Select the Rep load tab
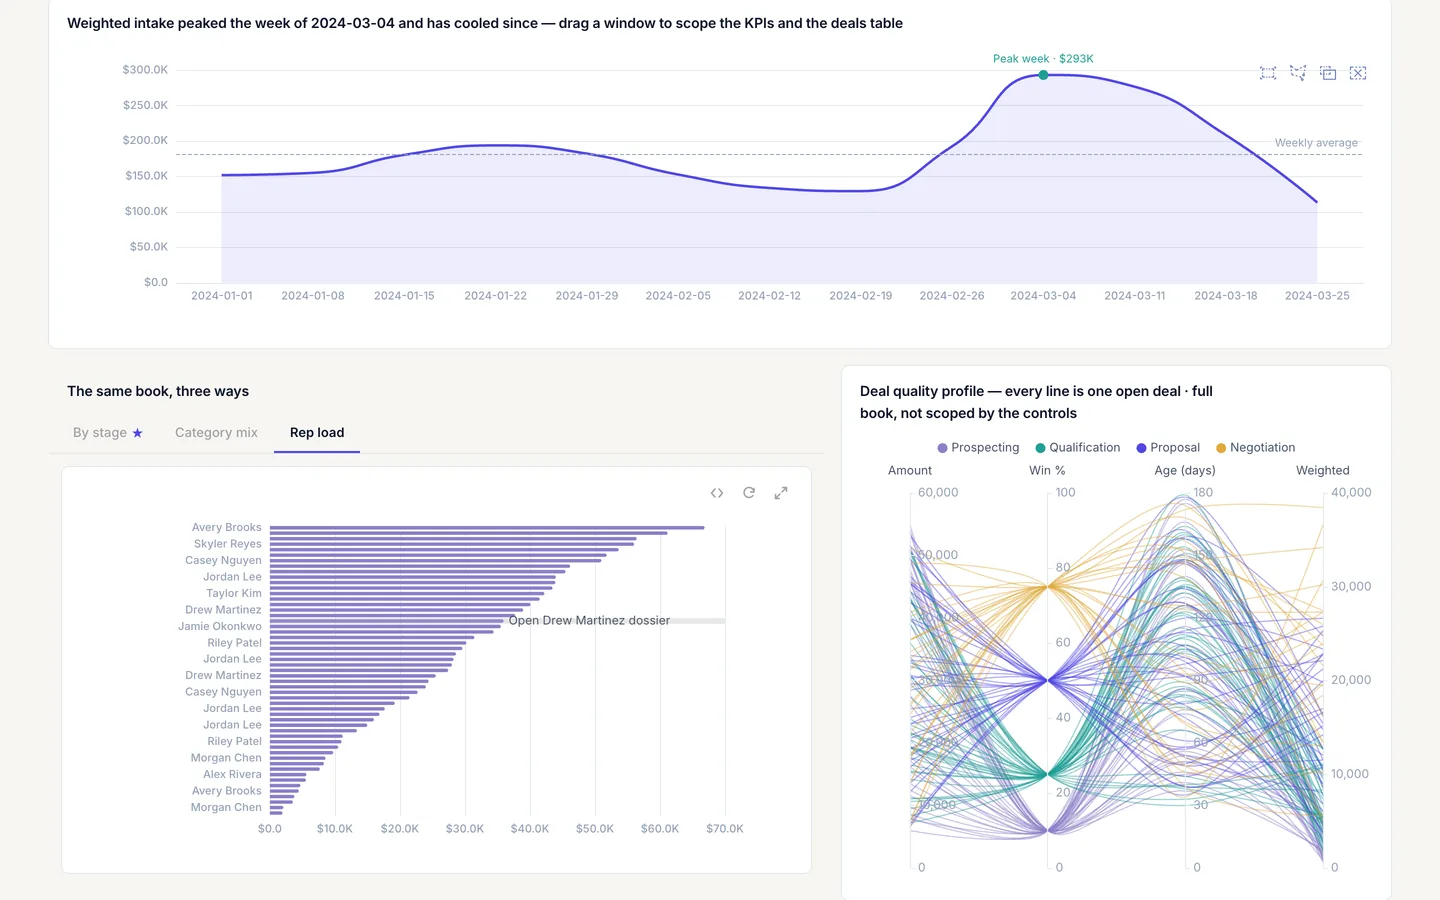 (317, 433)
